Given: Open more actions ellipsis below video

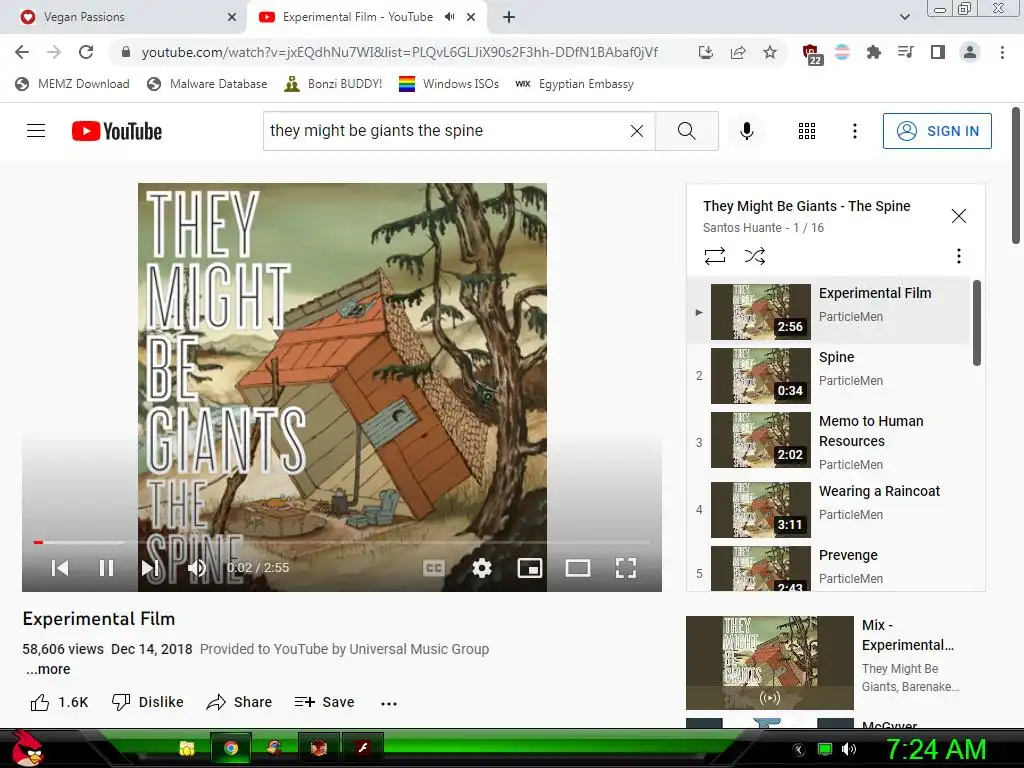Looking at the screenshot, I should 389,703.
